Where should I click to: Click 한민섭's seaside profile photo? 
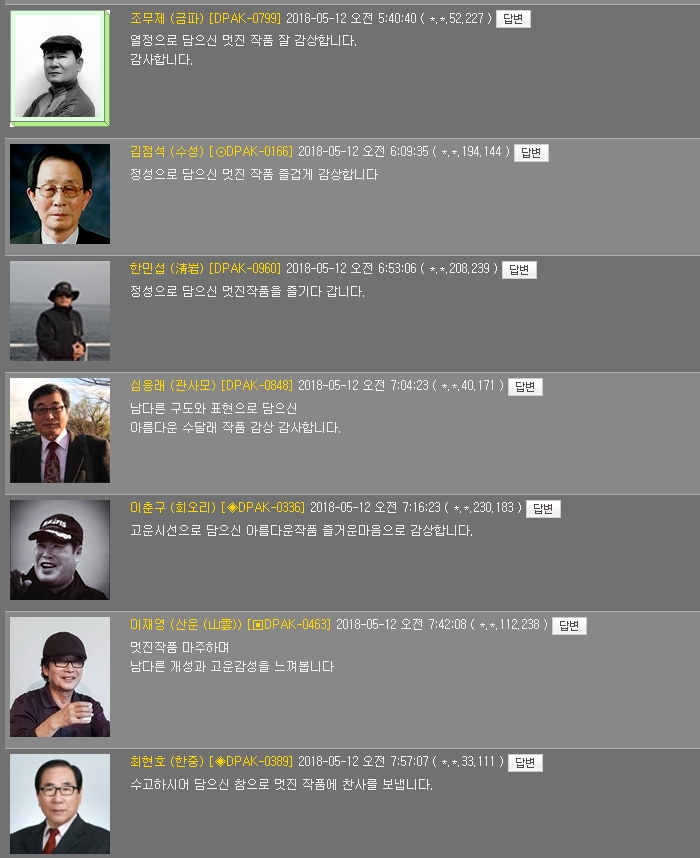click(x=60, y=311)
